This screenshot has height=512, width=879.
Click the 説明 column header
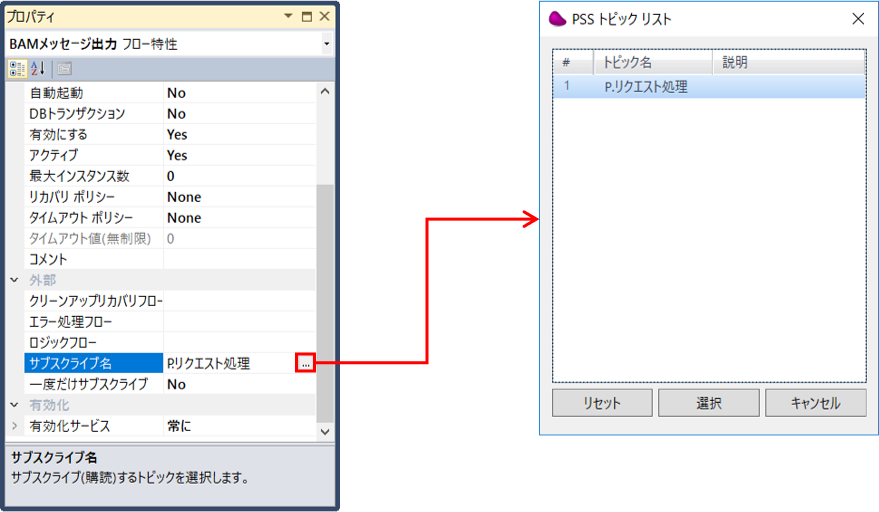tap(789, 62)
